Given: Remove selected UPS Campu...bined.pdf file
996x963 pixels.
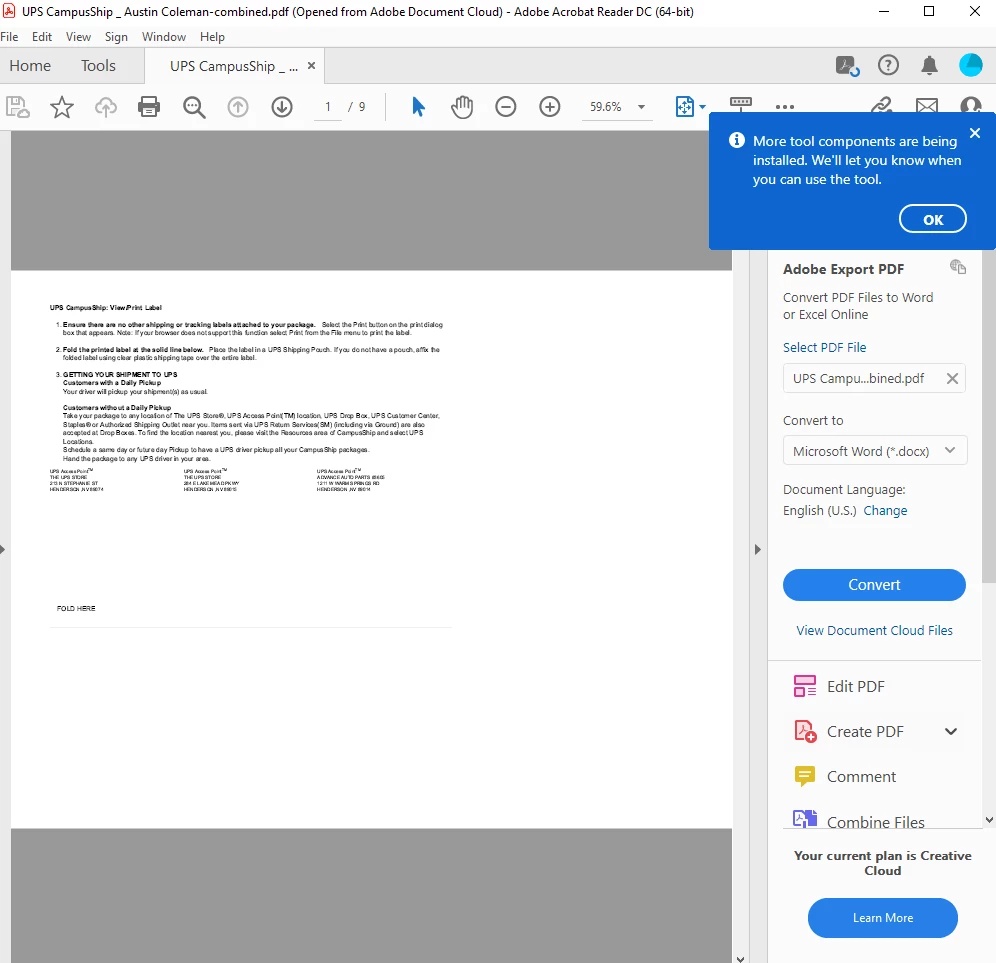Looking at the screenshot, I should [x=952, y=379].
